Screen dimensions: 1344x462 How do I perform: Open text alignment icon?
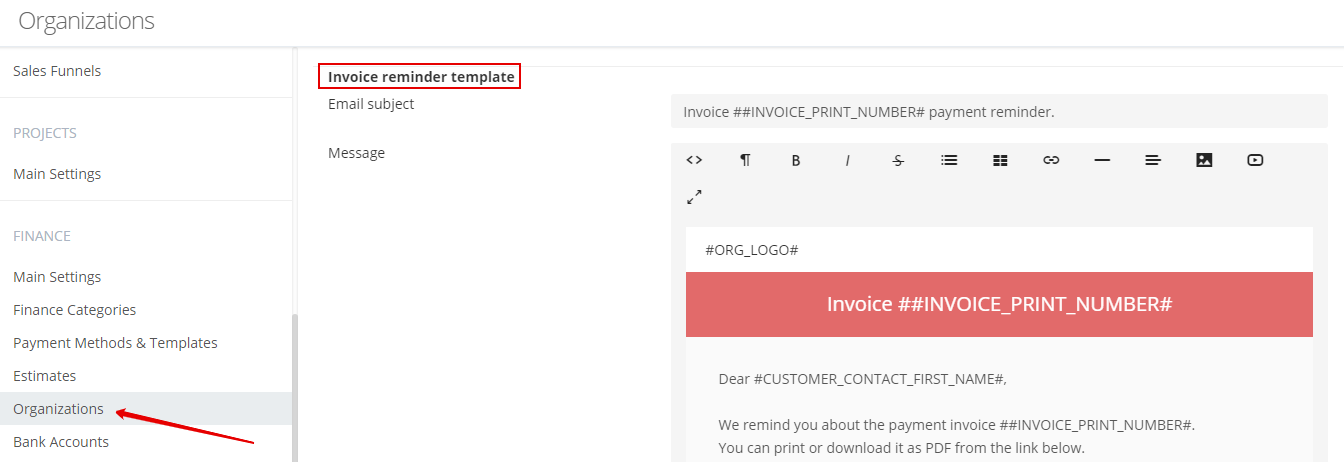pyautogui.click(x=1153, y=160)
